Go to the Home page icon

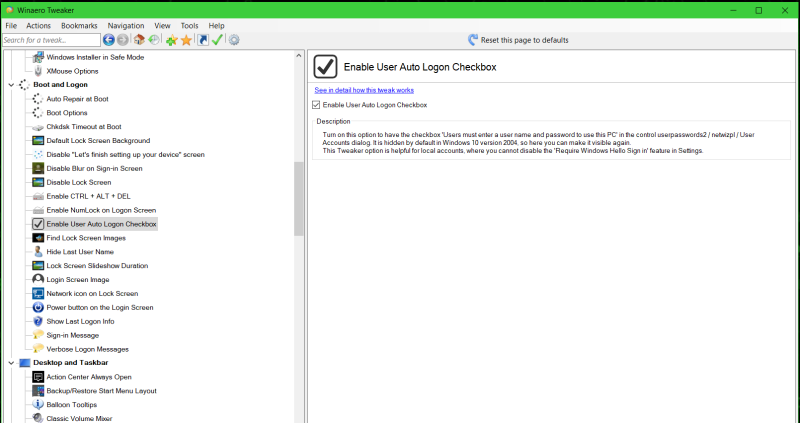point(139,40)
